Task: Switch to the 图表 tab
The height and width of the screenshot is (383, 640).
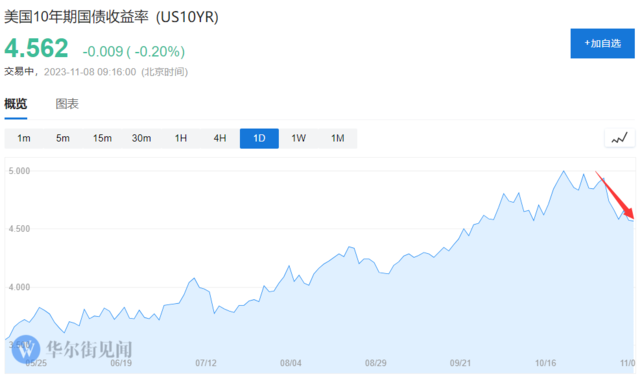Action: pyautogui.click(x=67, y=104)
